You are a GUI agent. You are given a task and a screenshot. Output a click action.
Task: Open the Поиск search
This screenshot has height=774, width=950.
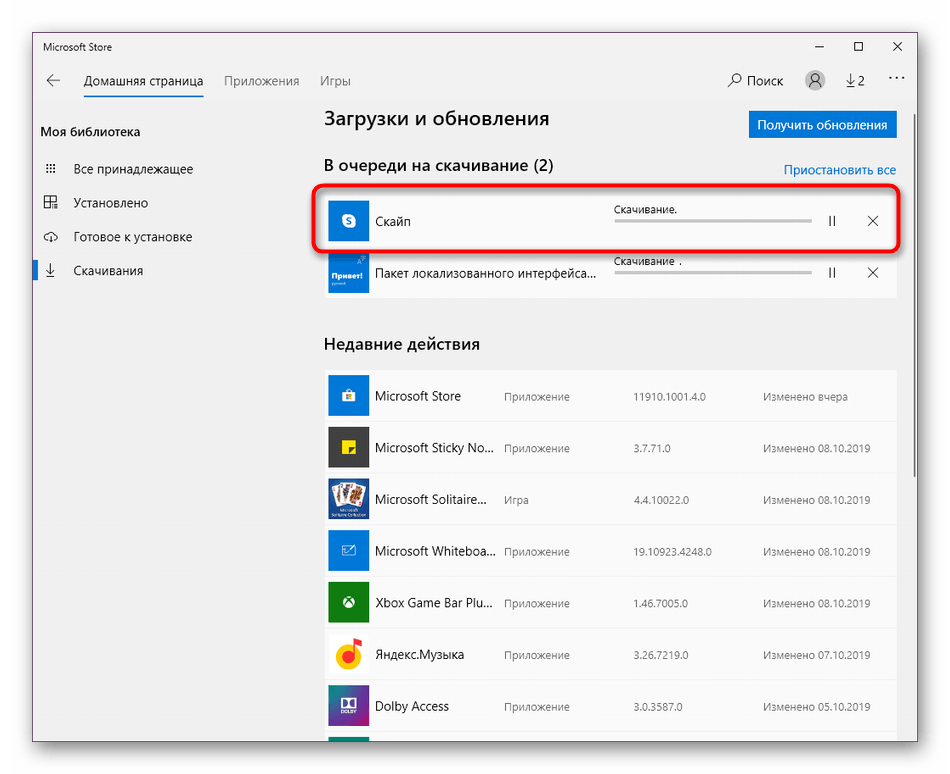point(755,81)
